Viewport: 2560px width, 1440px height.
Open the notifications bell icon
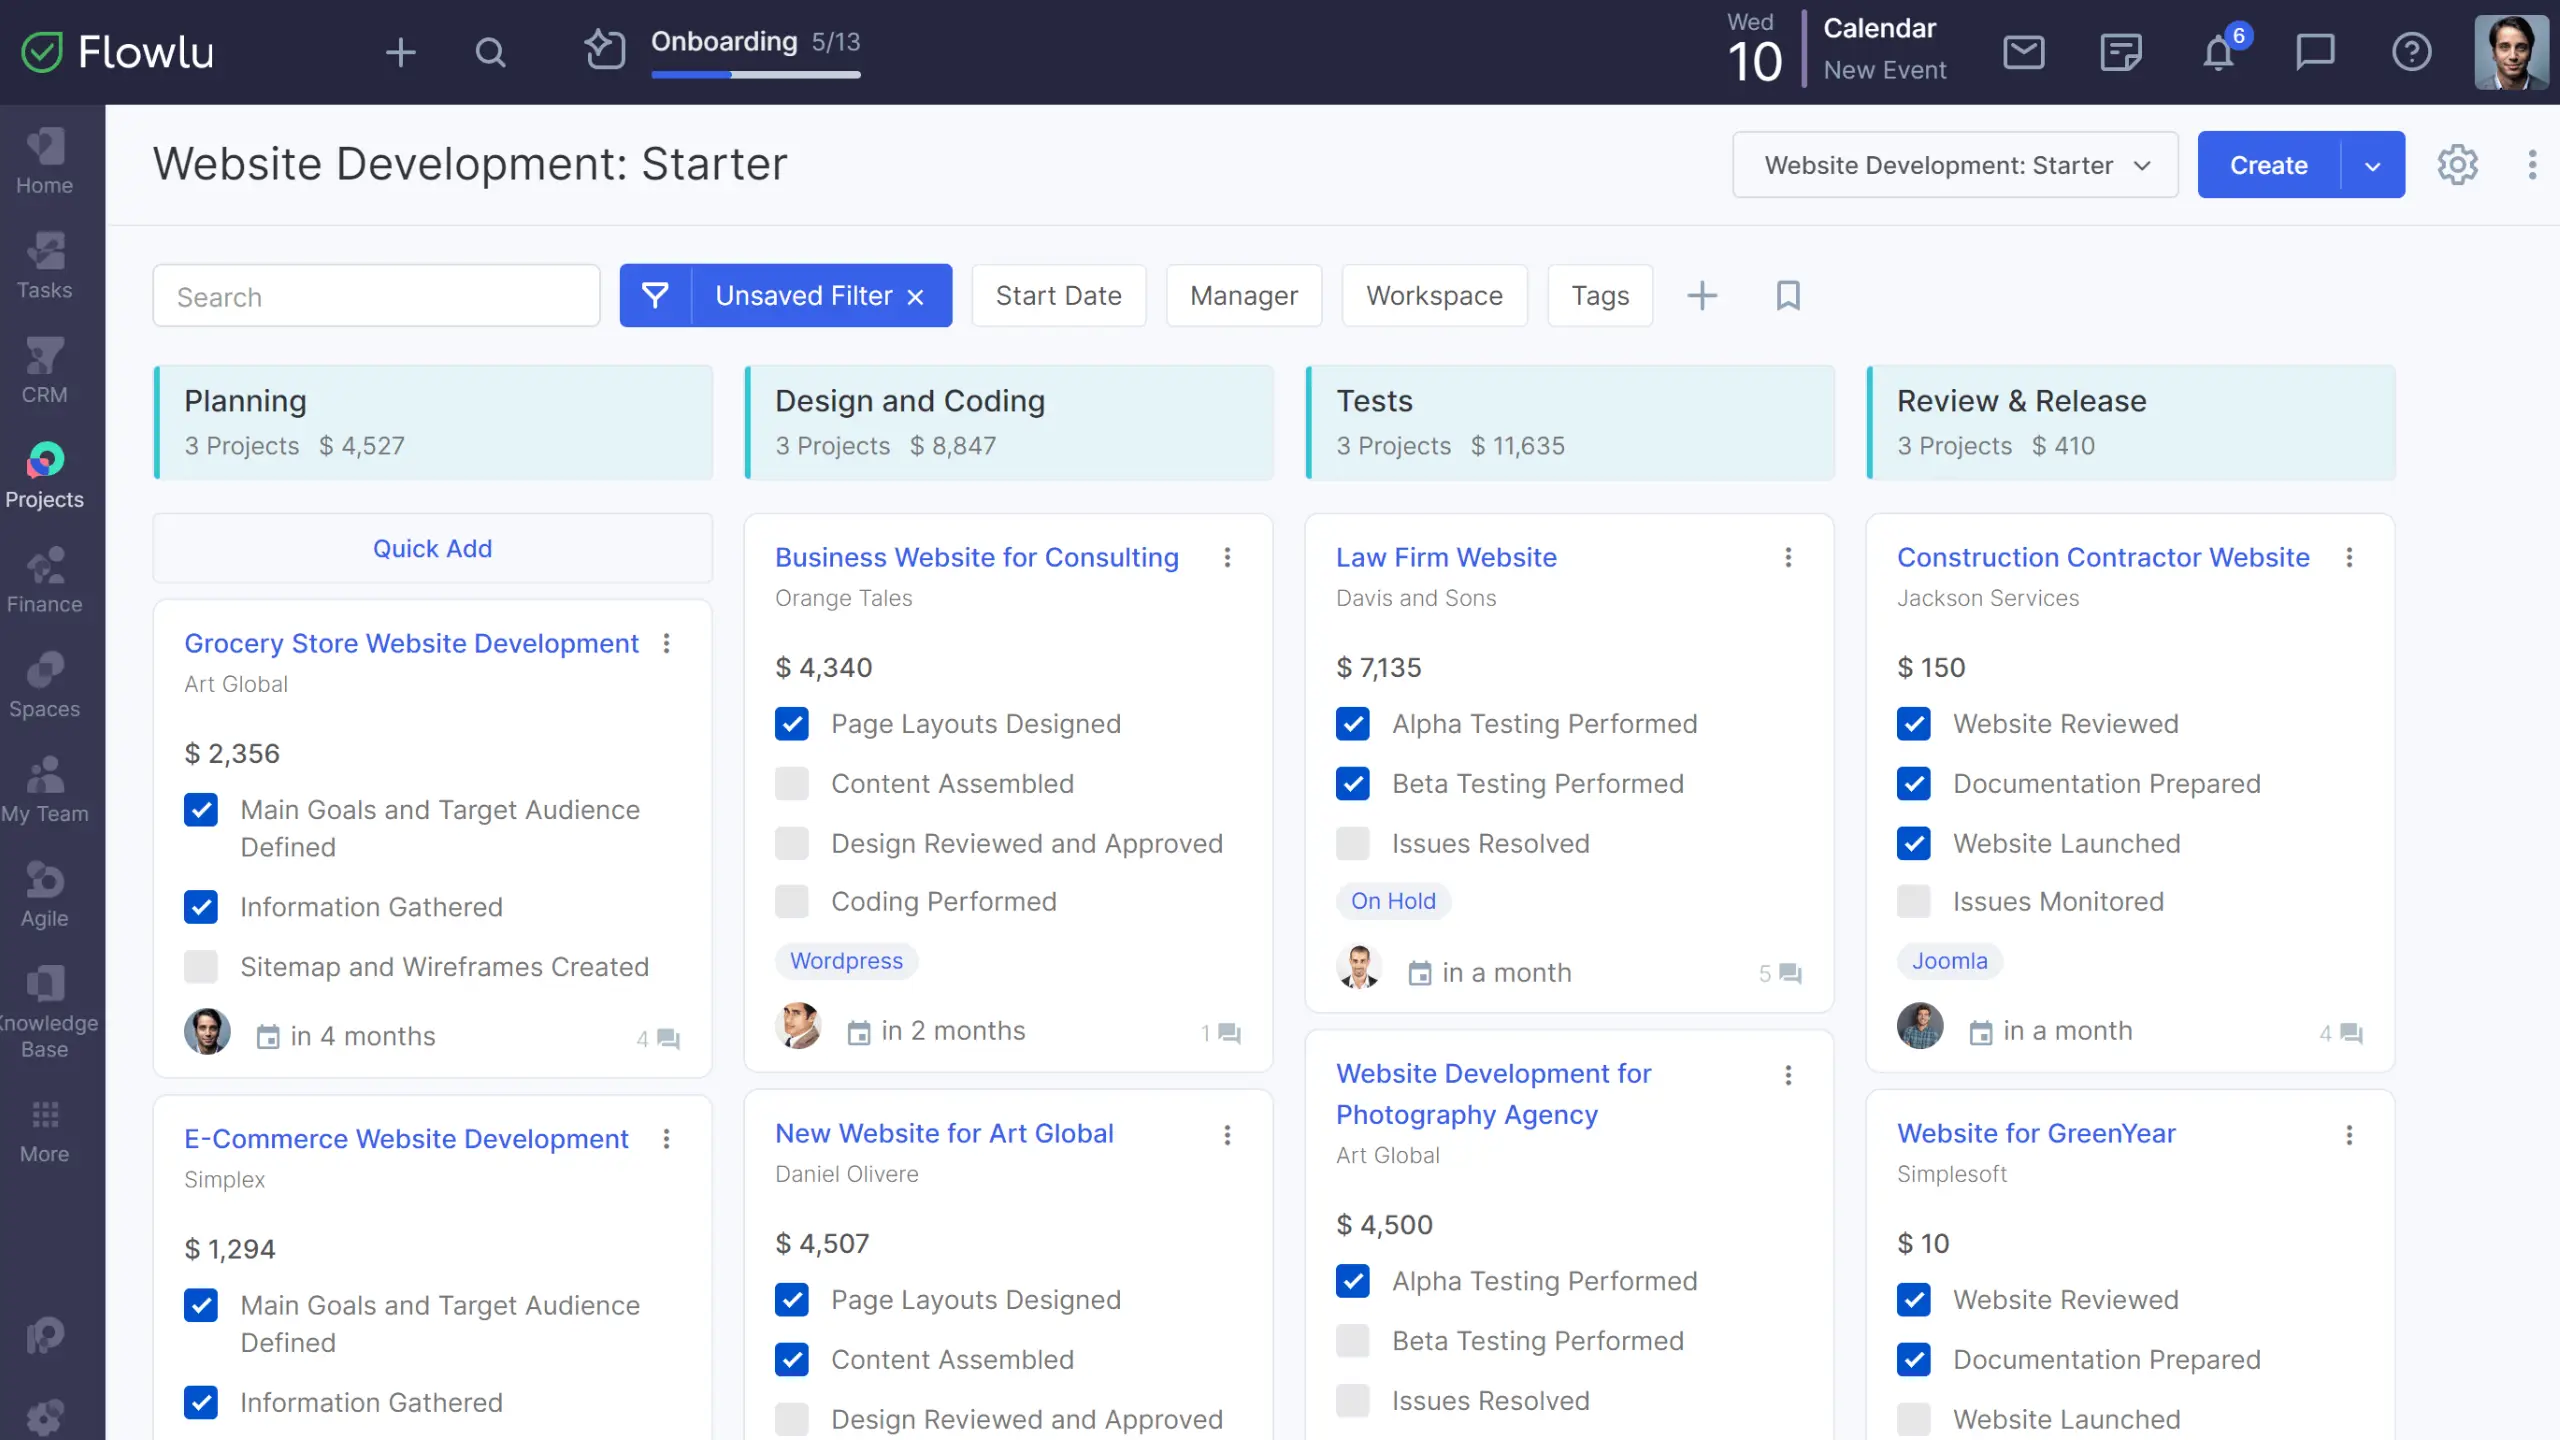tap(2218, 52)
